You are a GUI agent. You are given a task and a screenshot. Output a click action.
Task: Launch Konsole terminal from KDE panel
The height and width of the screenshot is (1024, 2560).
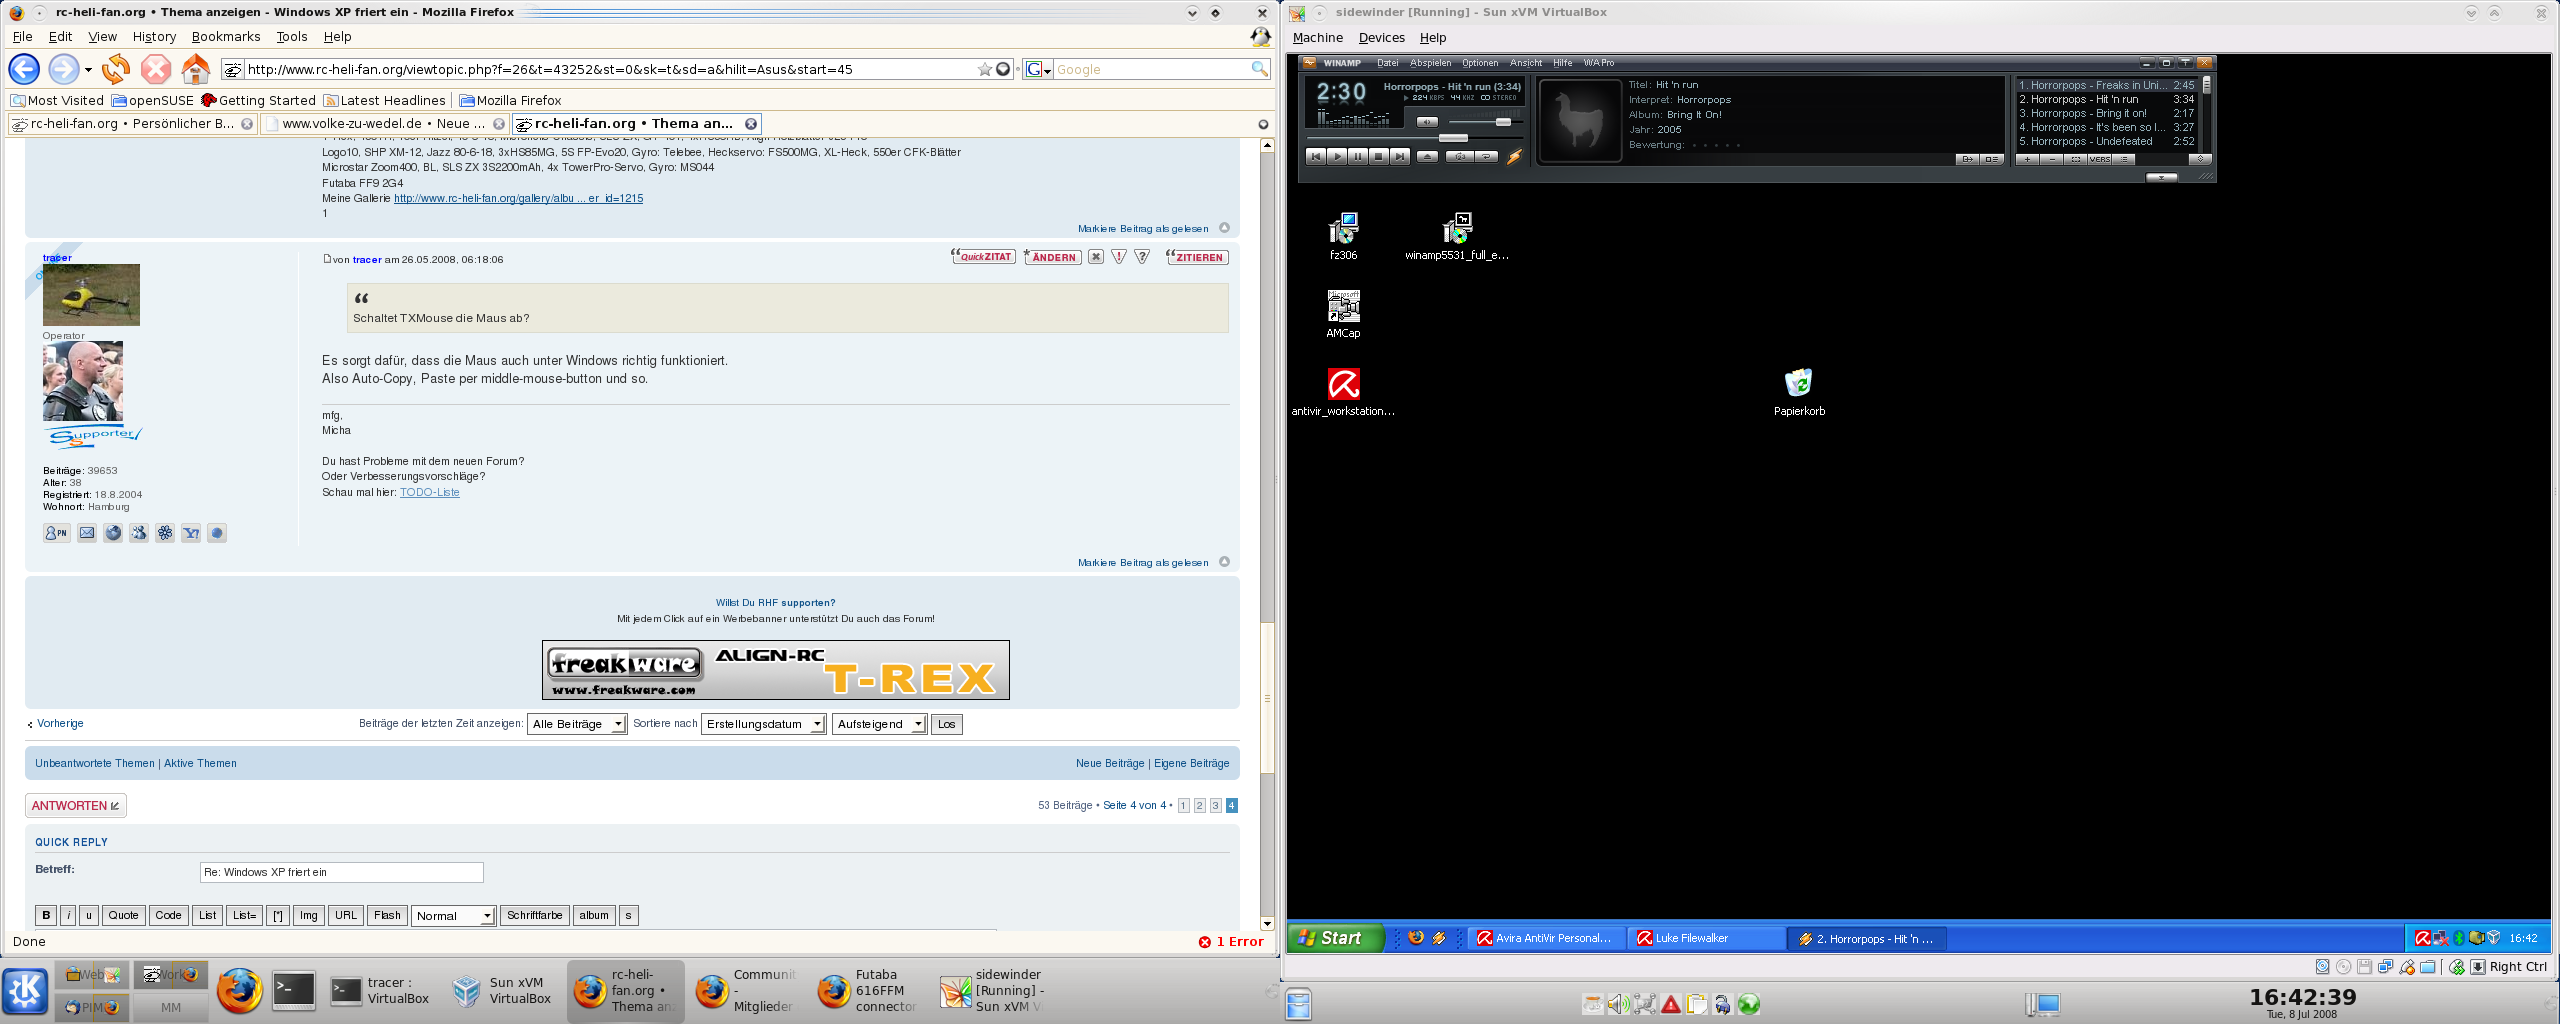tap(294, 990)
